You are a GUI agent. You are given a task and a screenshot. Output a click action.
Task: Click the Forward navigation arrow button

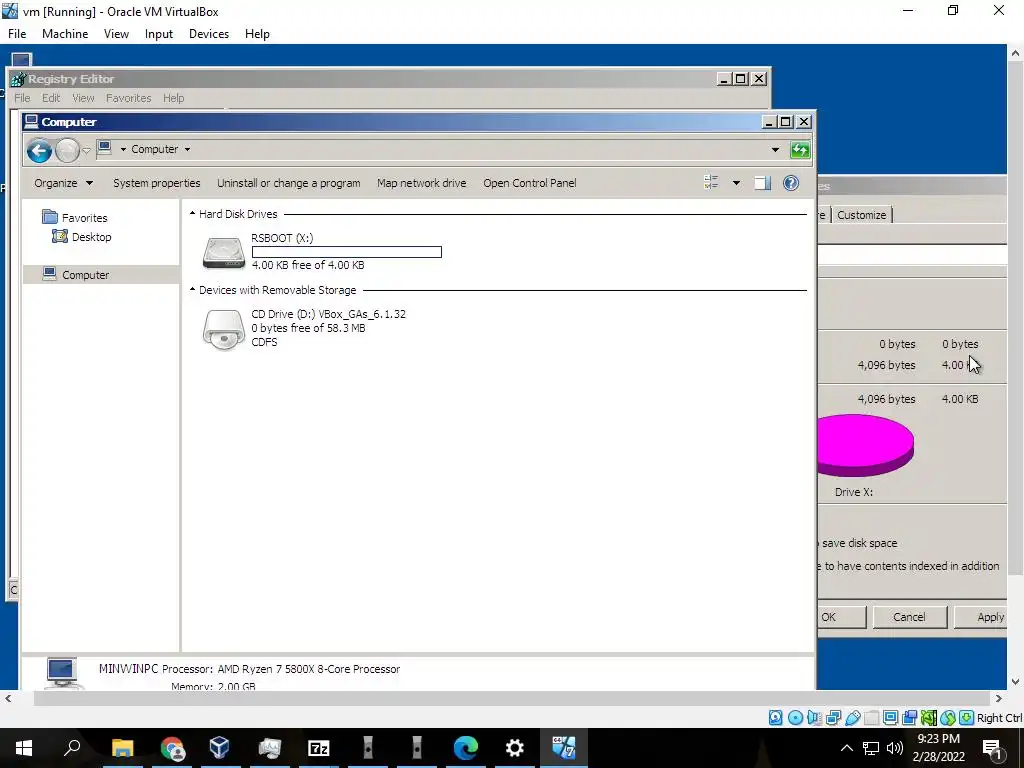(67, 151)
